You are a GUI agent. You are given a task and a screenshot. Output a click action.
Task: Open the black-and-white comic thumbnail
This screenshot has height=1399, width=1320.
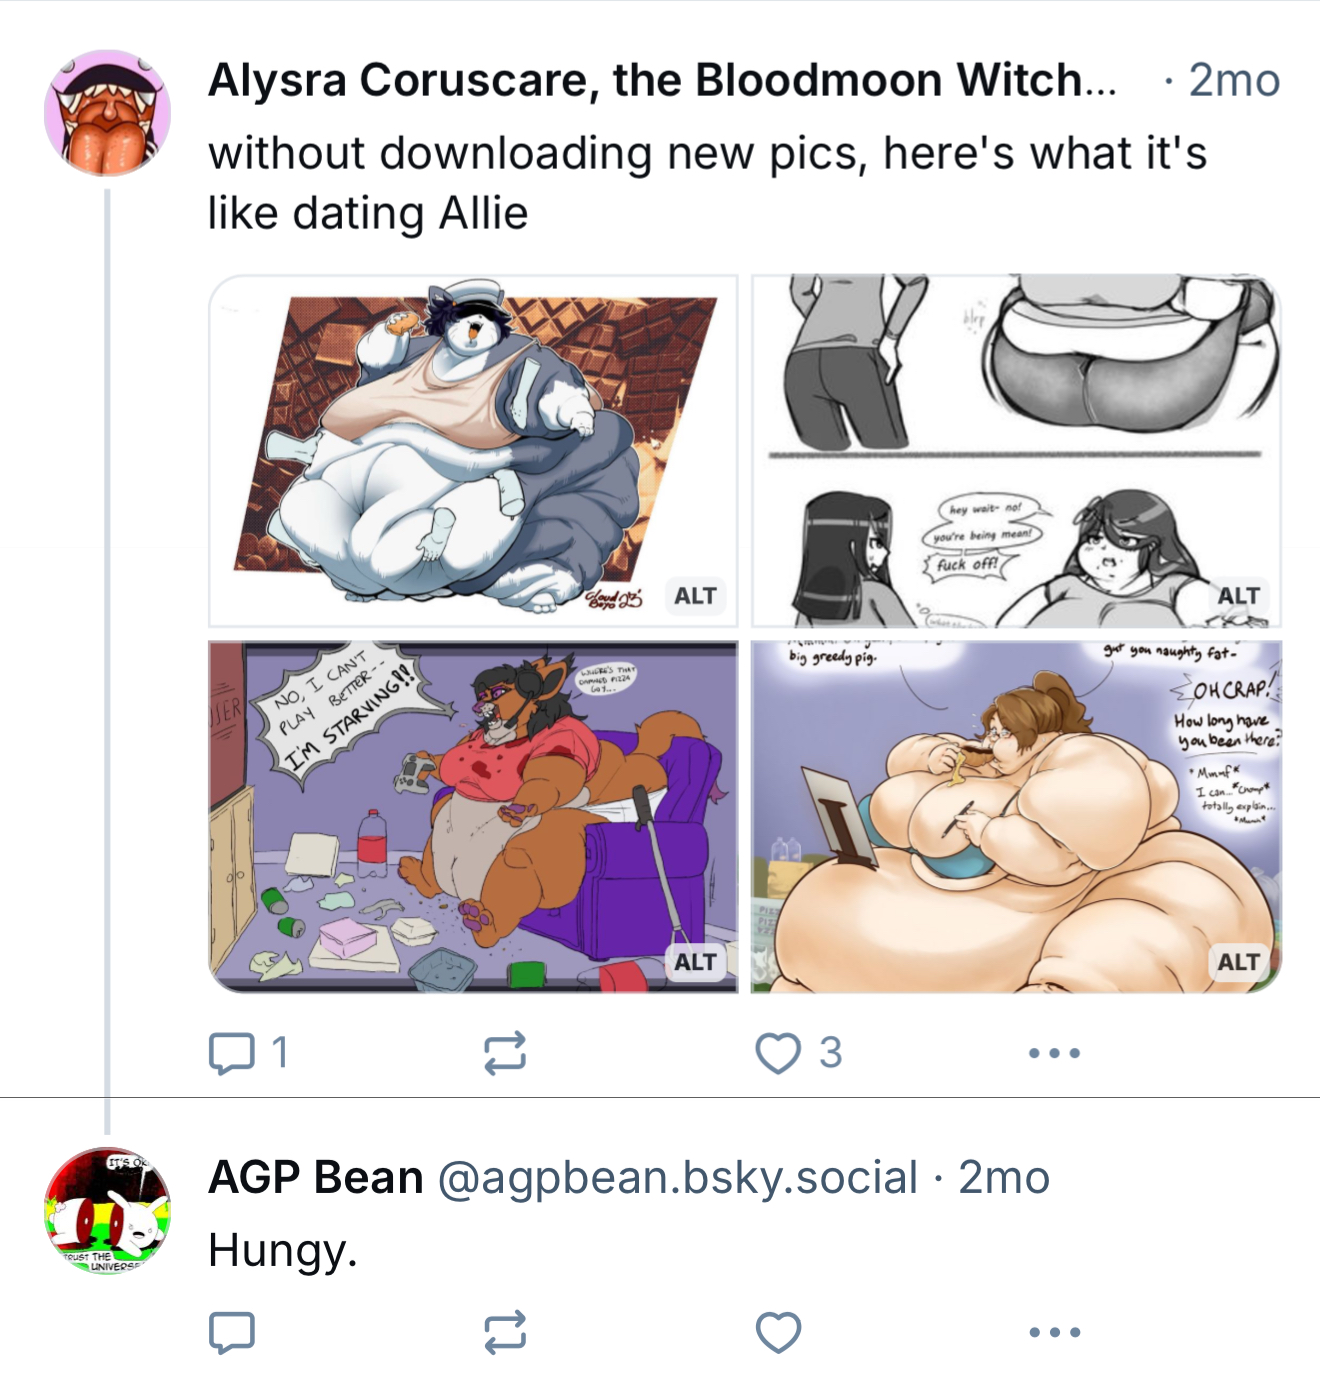(1016, 451)
